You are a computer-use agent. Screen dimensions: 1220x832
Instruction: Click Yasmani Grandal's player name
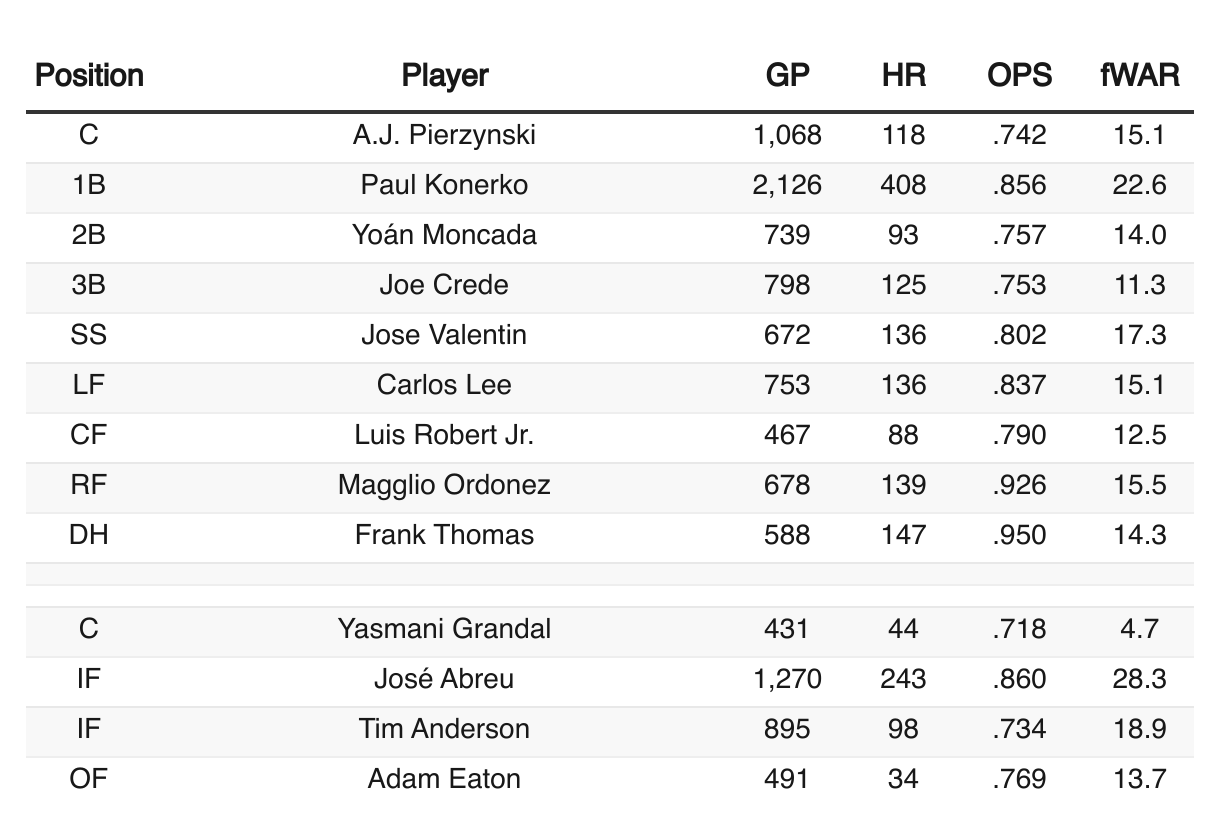click(444, 629)
